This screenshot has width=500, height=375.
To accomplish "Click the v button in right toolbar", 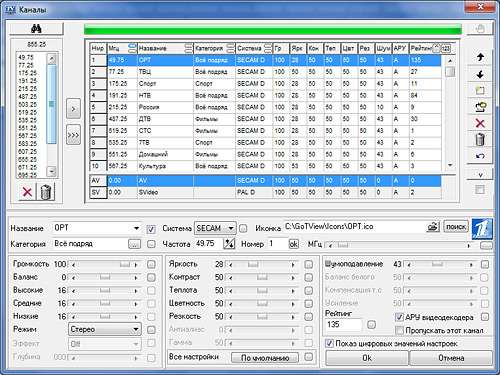I will (x=480, y=175).
